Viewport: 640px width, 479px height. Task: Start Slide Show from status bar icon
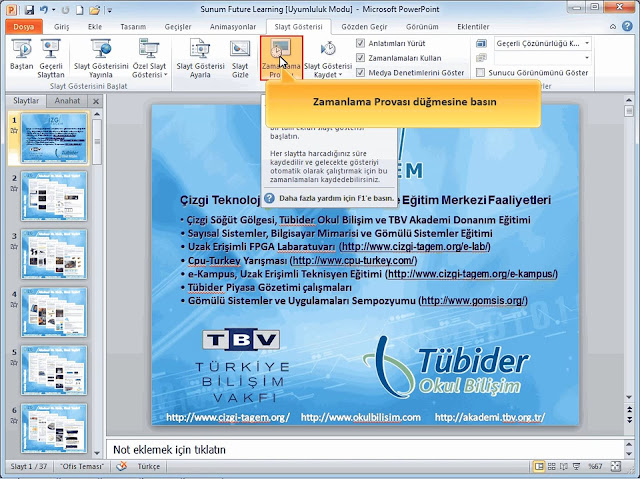[x=576, y=466]
